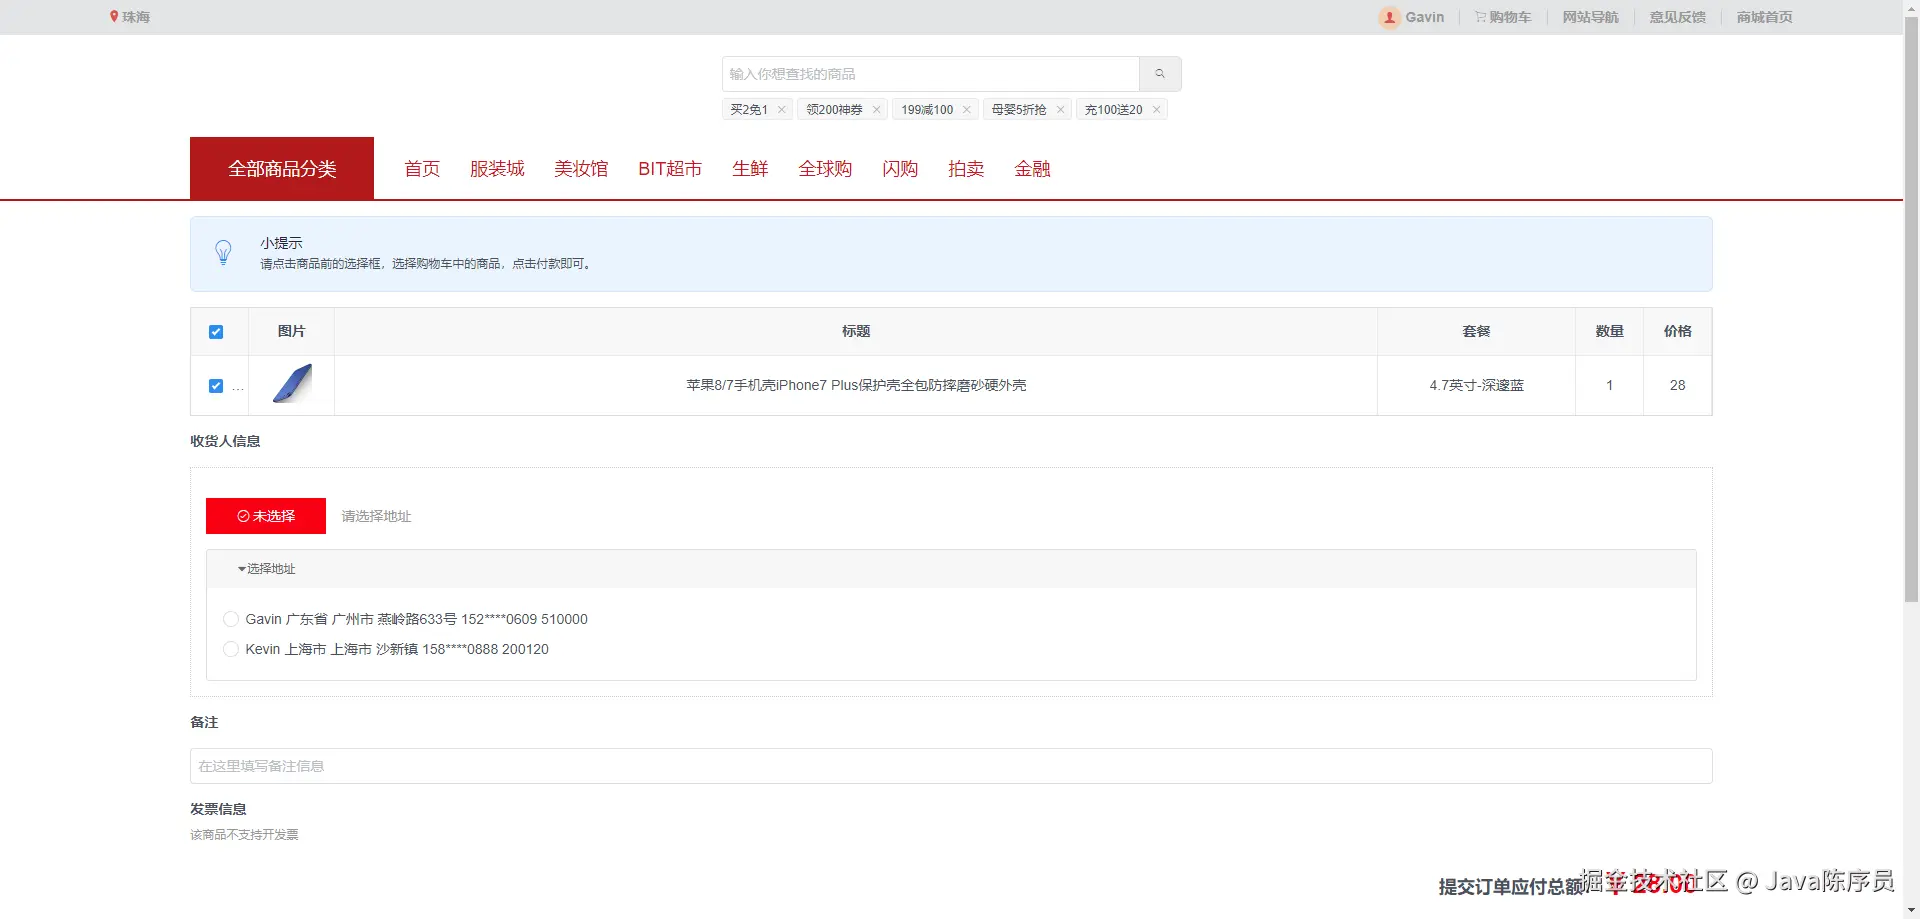The height and width of the screenshot is (919, 1920).
Task: Select Gavin 广州市 address radio button
Action: click(231, 619)
